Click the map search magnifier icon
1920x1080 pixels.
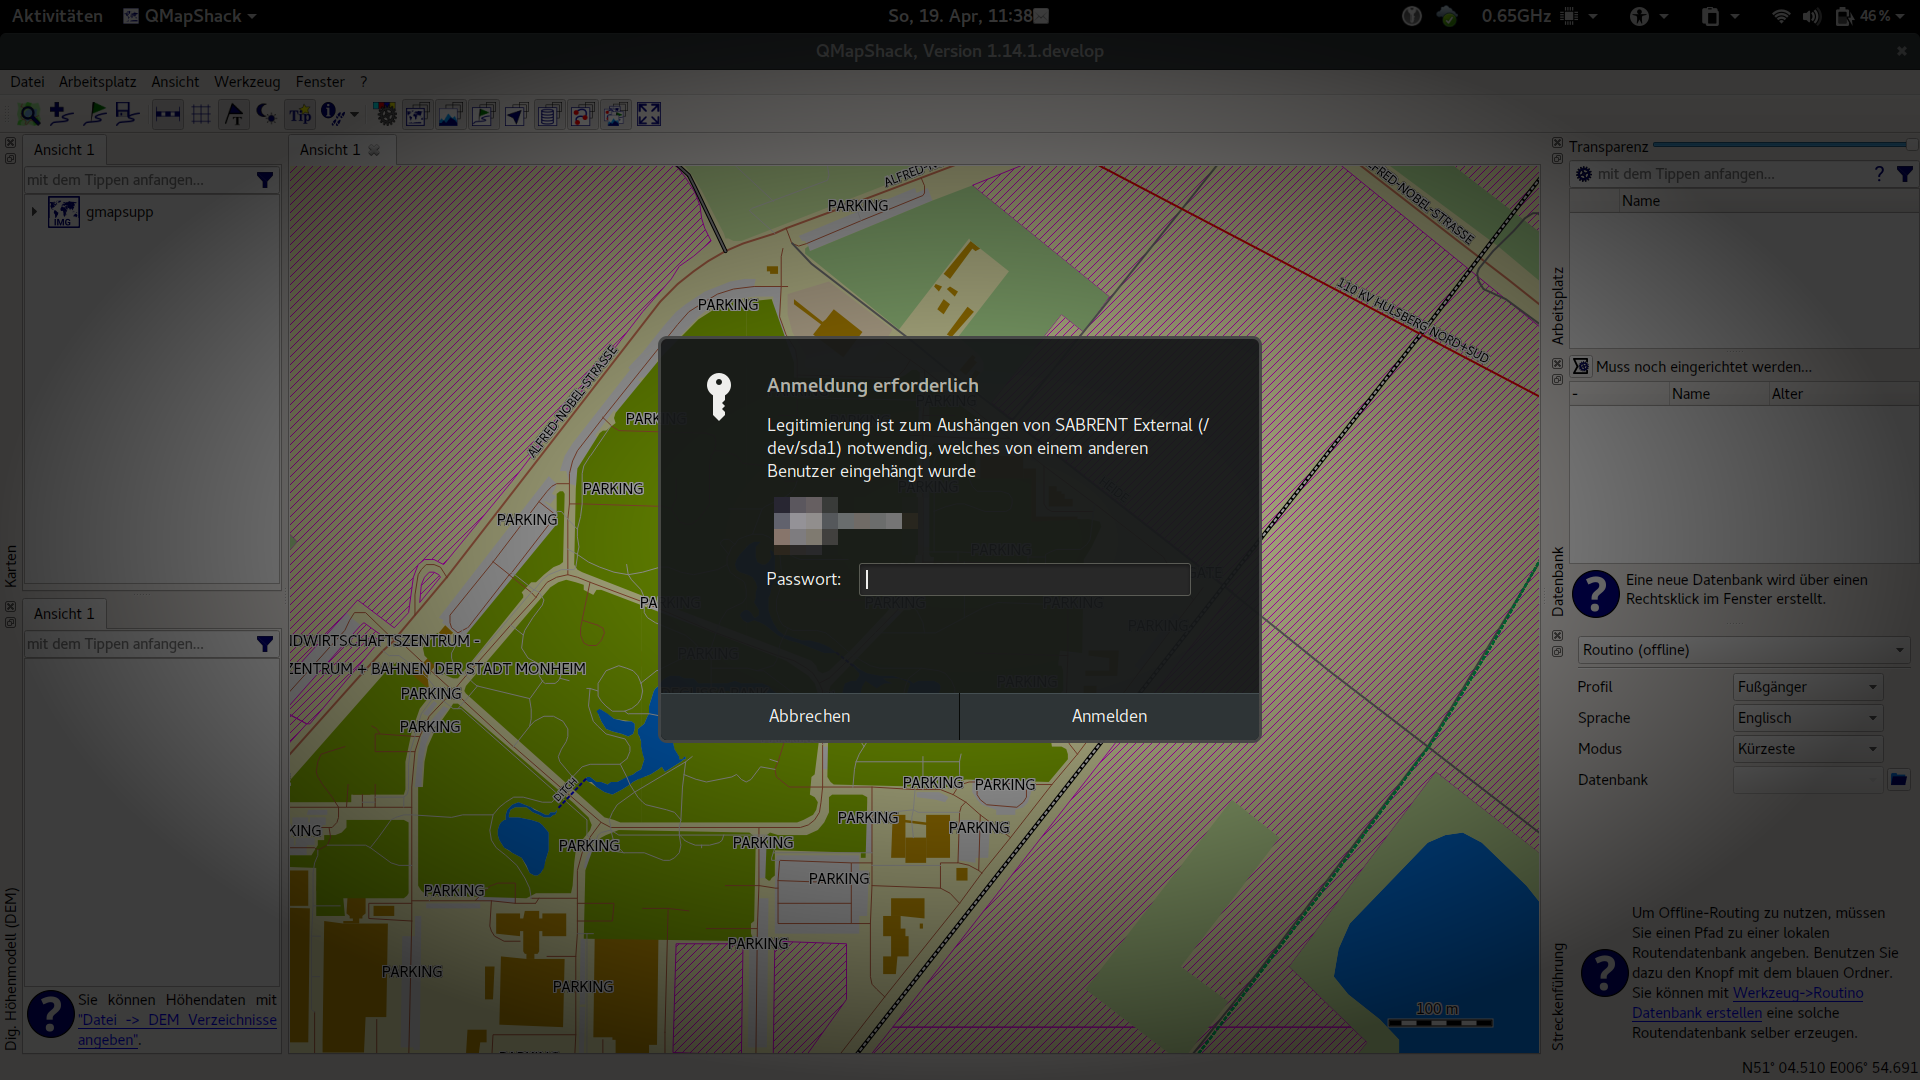coord(29,115)
